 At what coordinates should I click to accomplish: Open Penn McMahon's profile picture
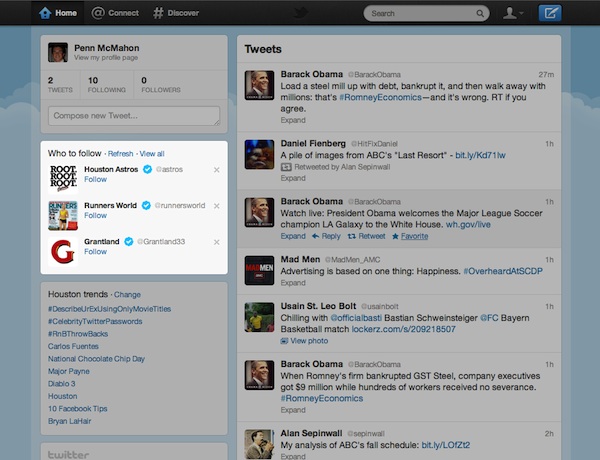click(x=58, y=52)
